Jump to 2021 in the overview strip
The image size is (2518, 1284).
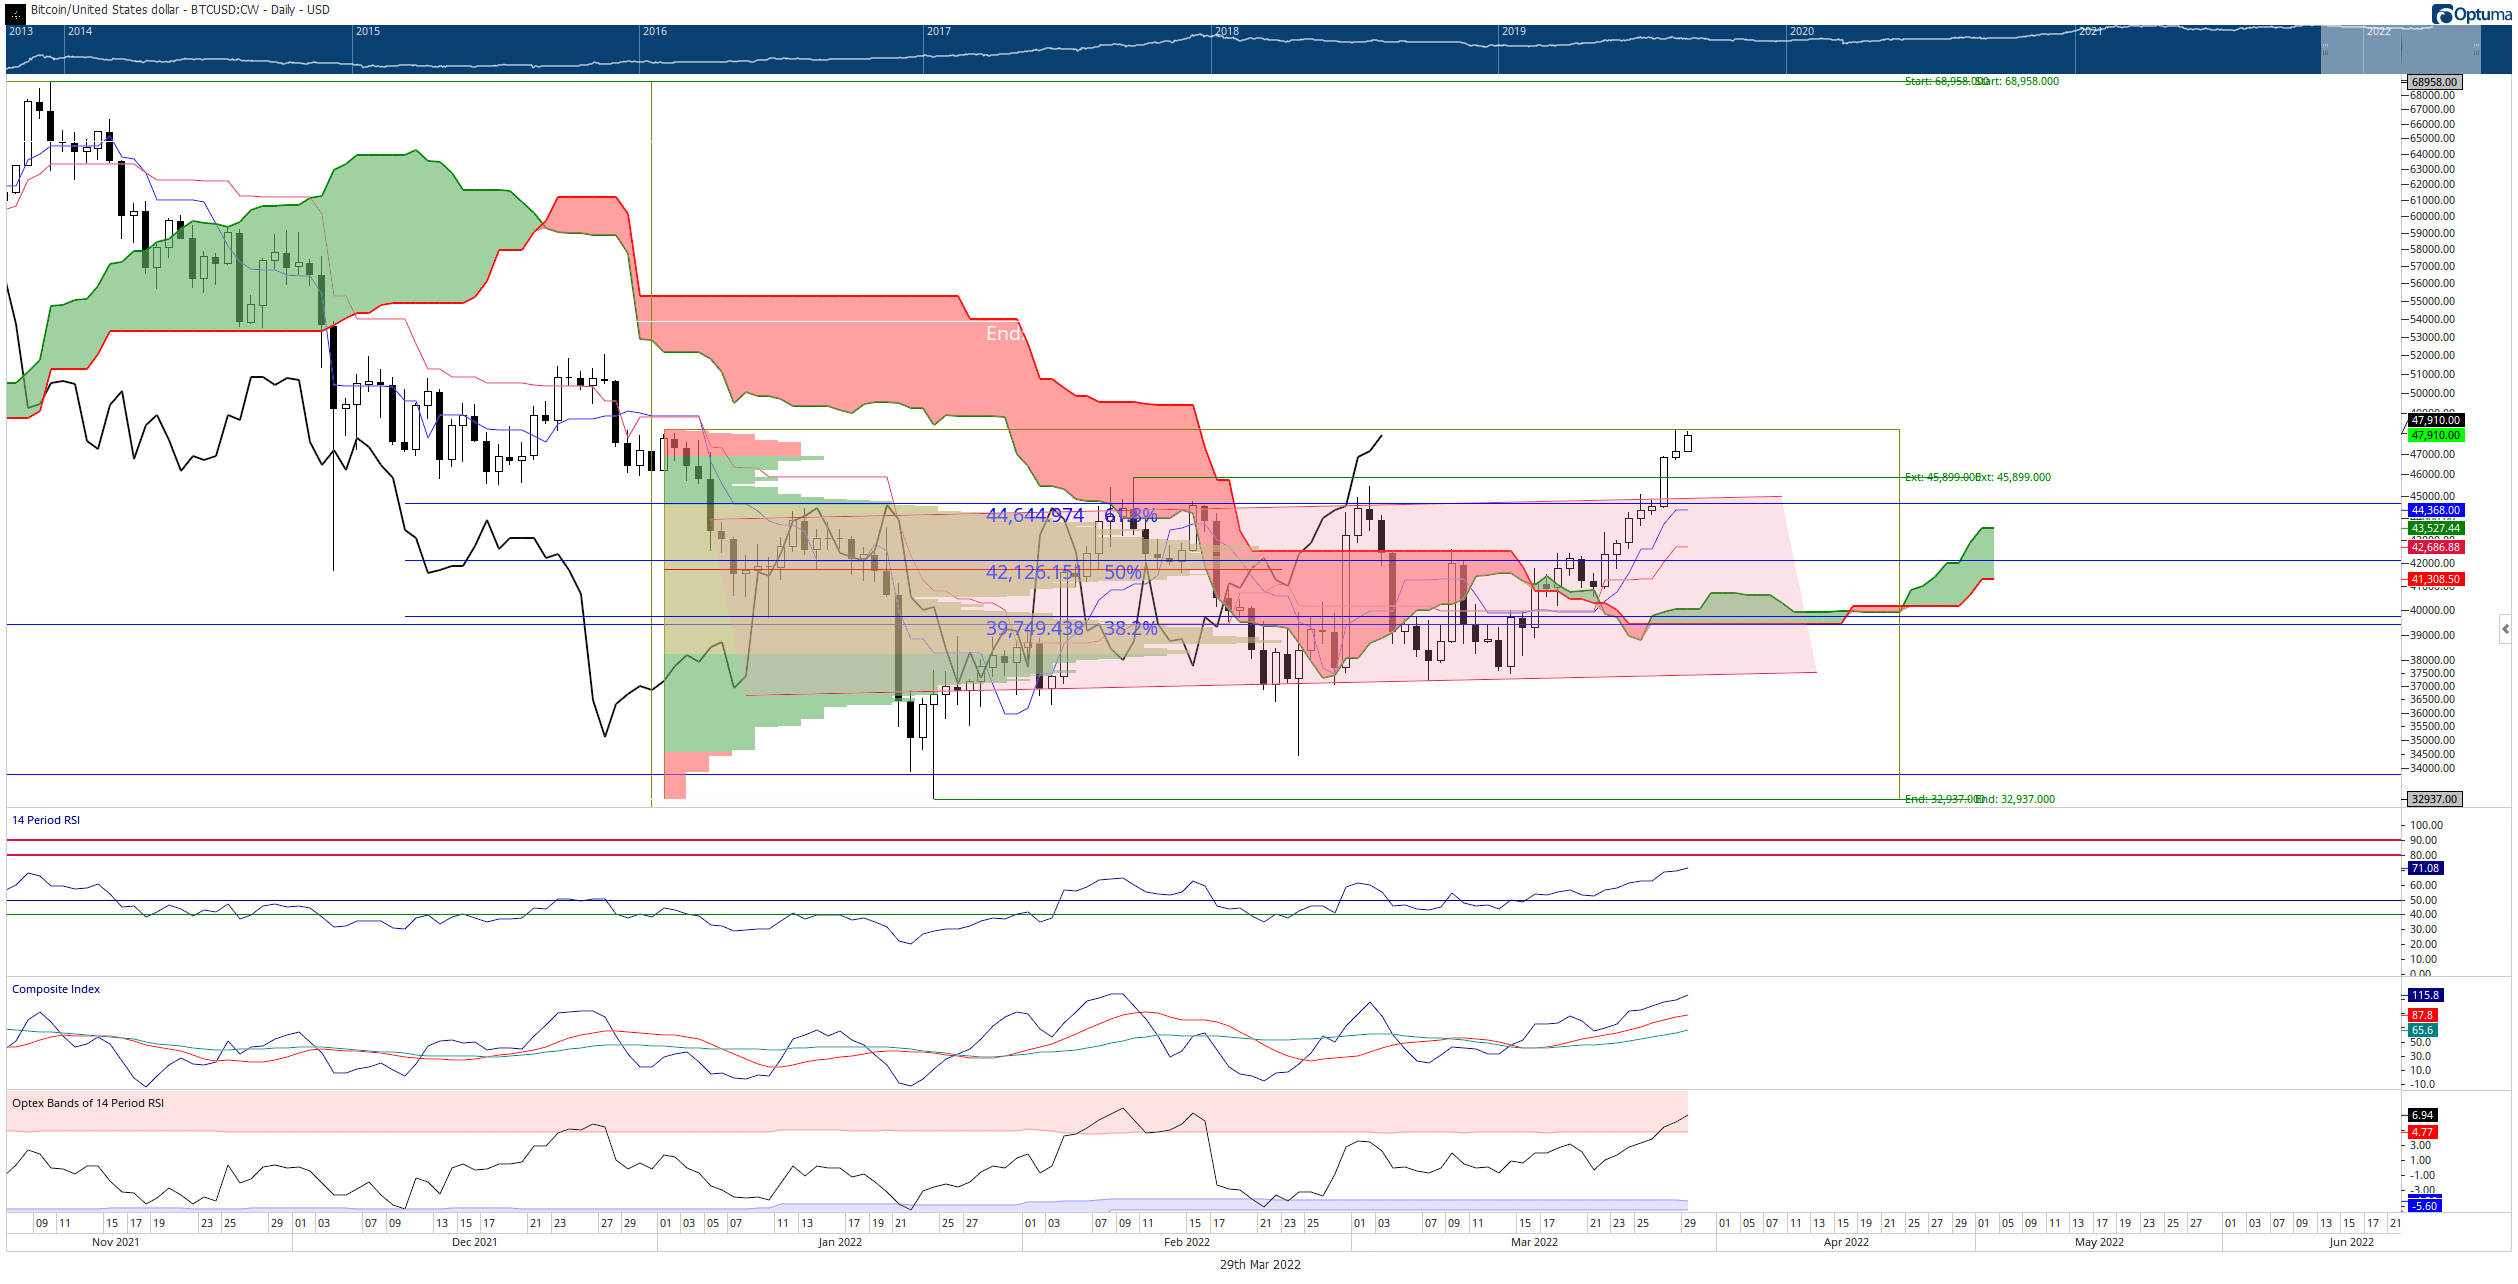2090,31
